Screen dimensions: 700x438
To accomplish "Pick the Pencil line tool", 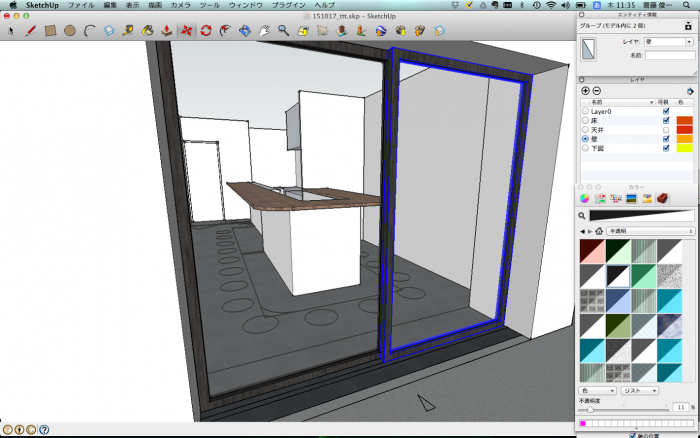I will [x=30, y=30].
